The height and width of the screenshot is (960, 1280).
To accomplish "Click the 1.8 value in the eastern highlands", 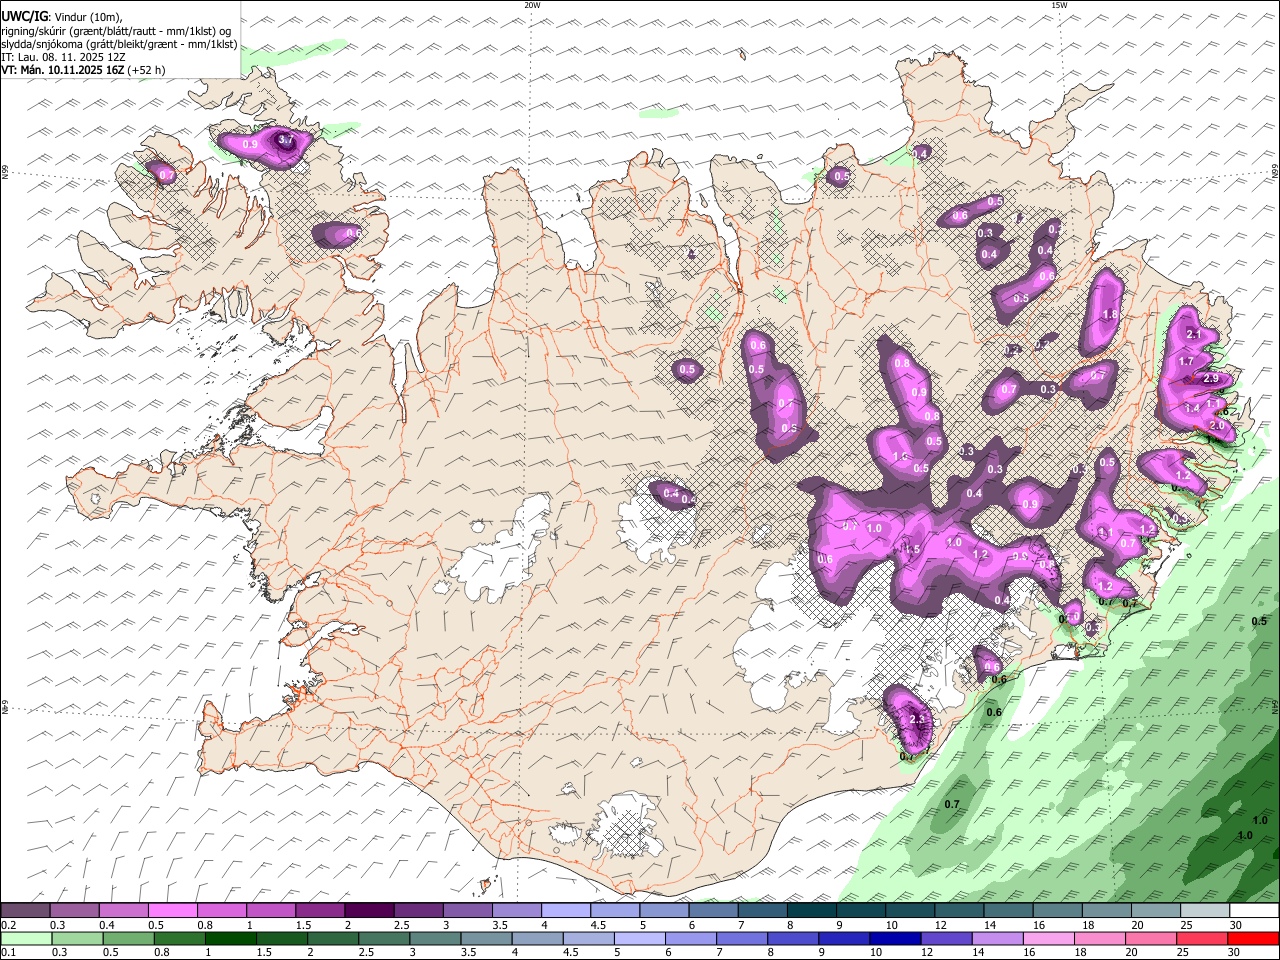I will click(x=1109, y=315).
